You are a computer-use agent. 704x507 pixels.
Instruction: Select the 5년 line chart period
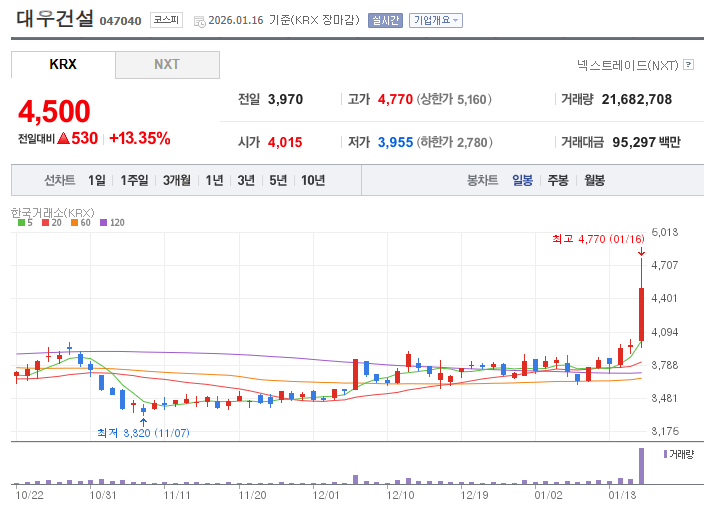click(x=278, y=180)
